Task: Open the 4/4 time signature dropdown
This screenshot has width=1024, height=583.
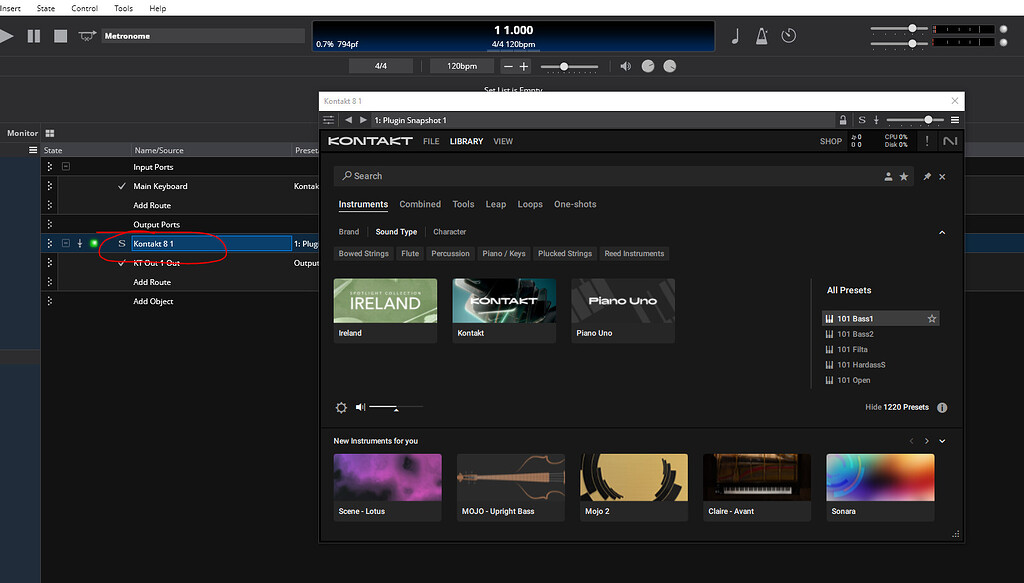Action: [x=381, y=66]
